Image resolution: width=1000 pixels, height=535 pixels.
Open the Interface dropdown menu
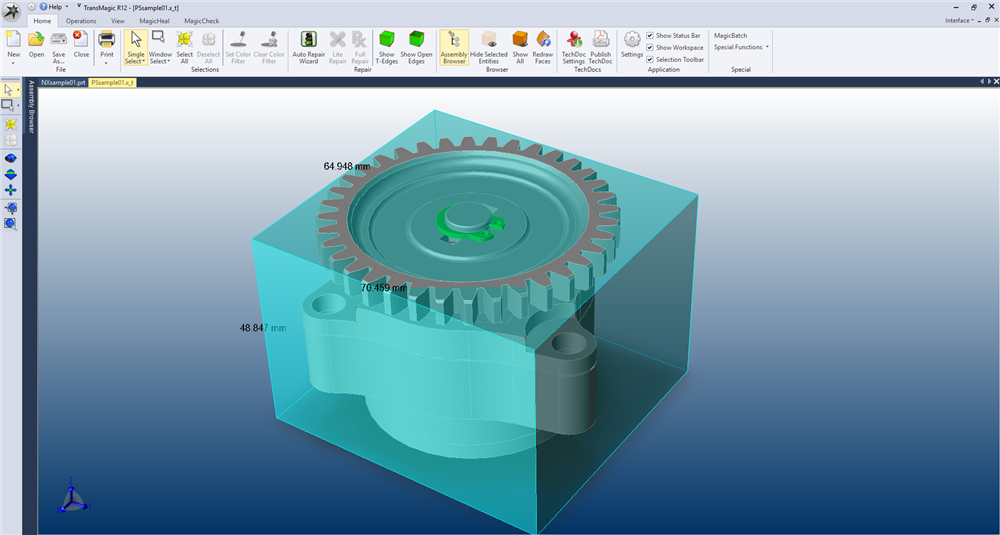(x=960, y=20)
